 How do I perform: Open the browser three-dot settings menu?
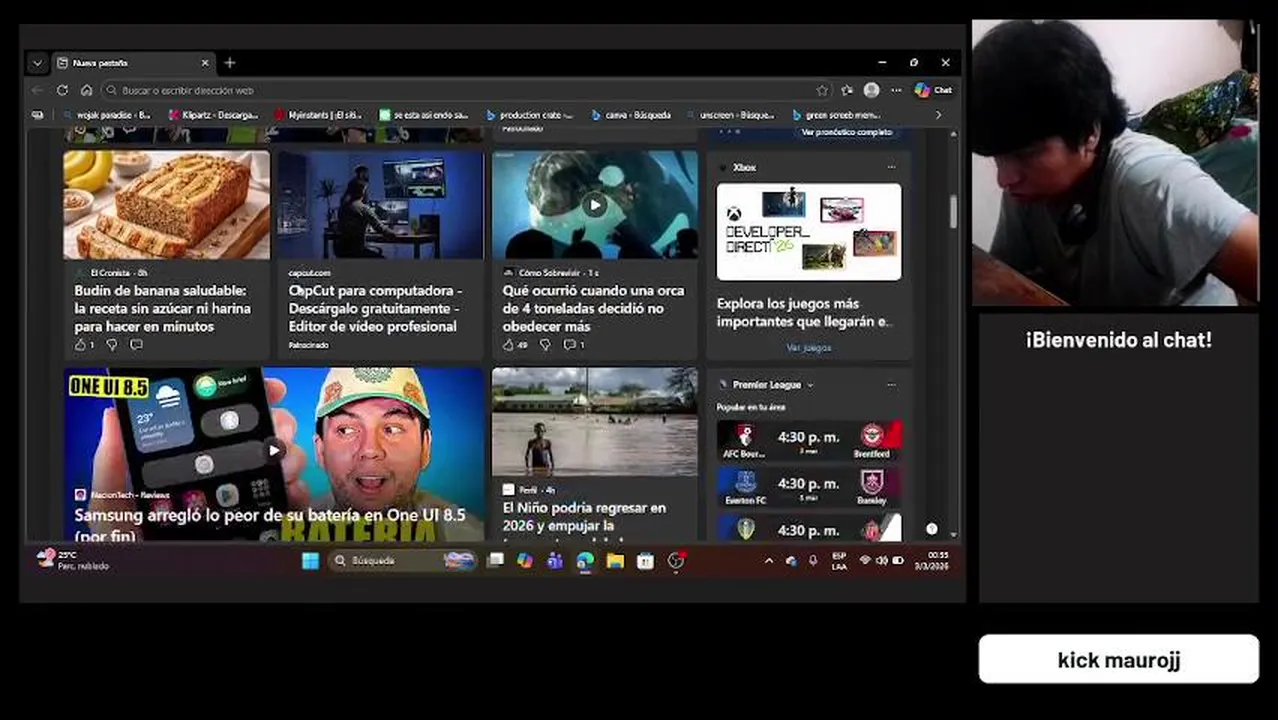894,90
